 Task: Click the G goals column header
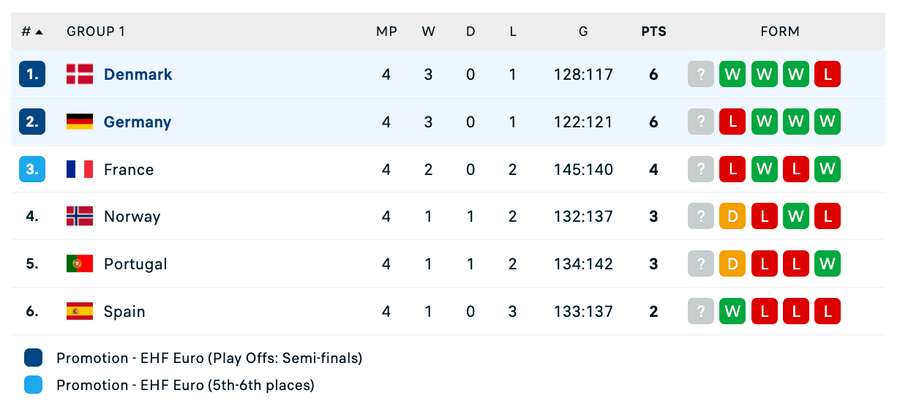tap(583, 31)
